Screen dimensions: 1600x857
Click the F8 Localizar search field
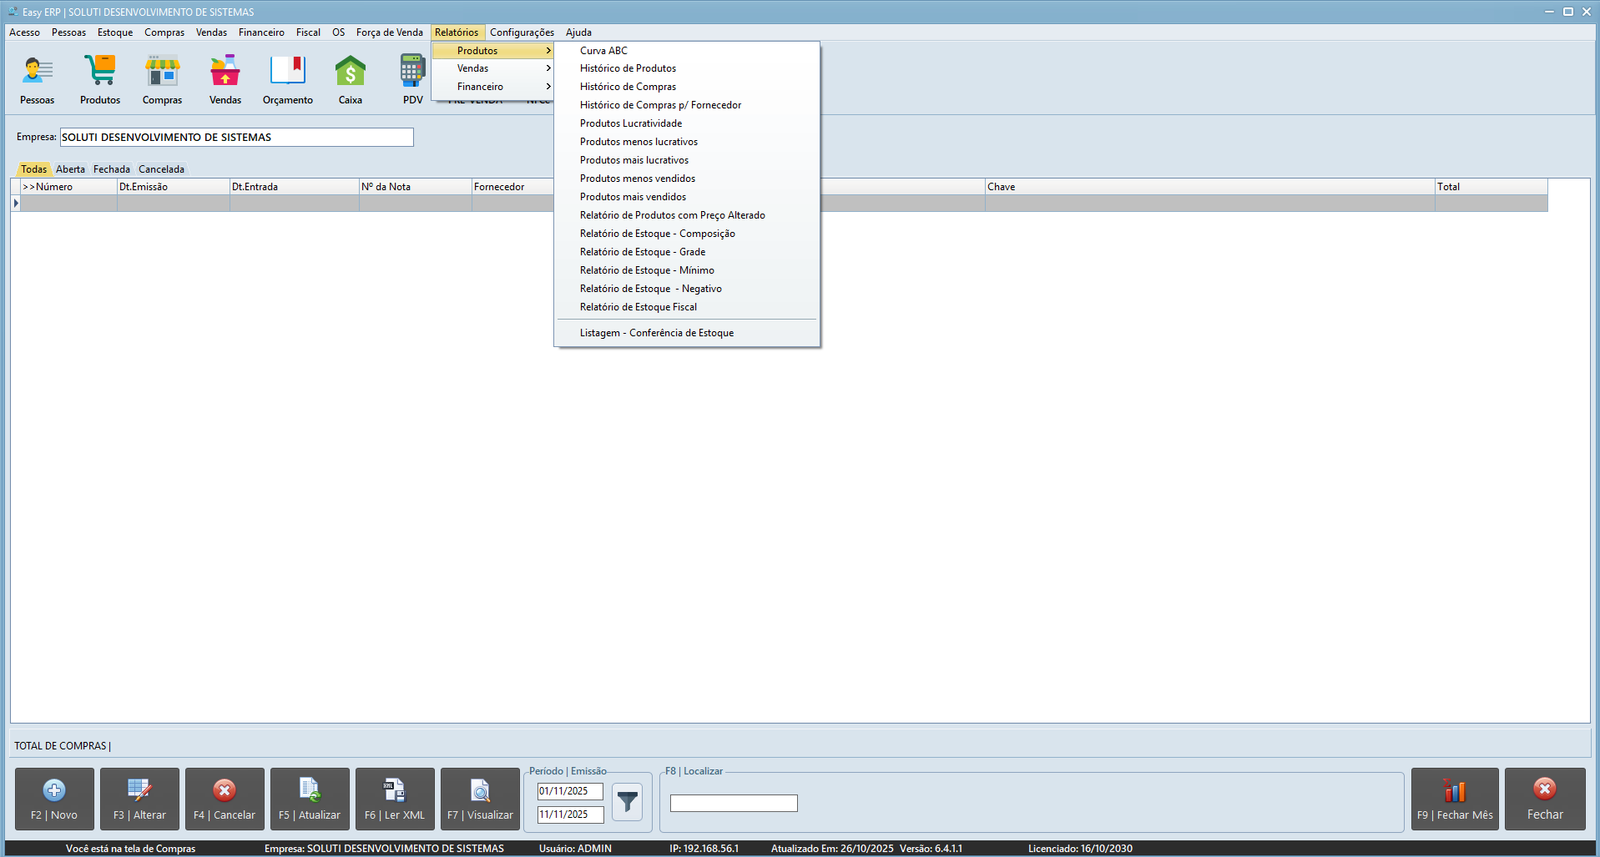733,803
